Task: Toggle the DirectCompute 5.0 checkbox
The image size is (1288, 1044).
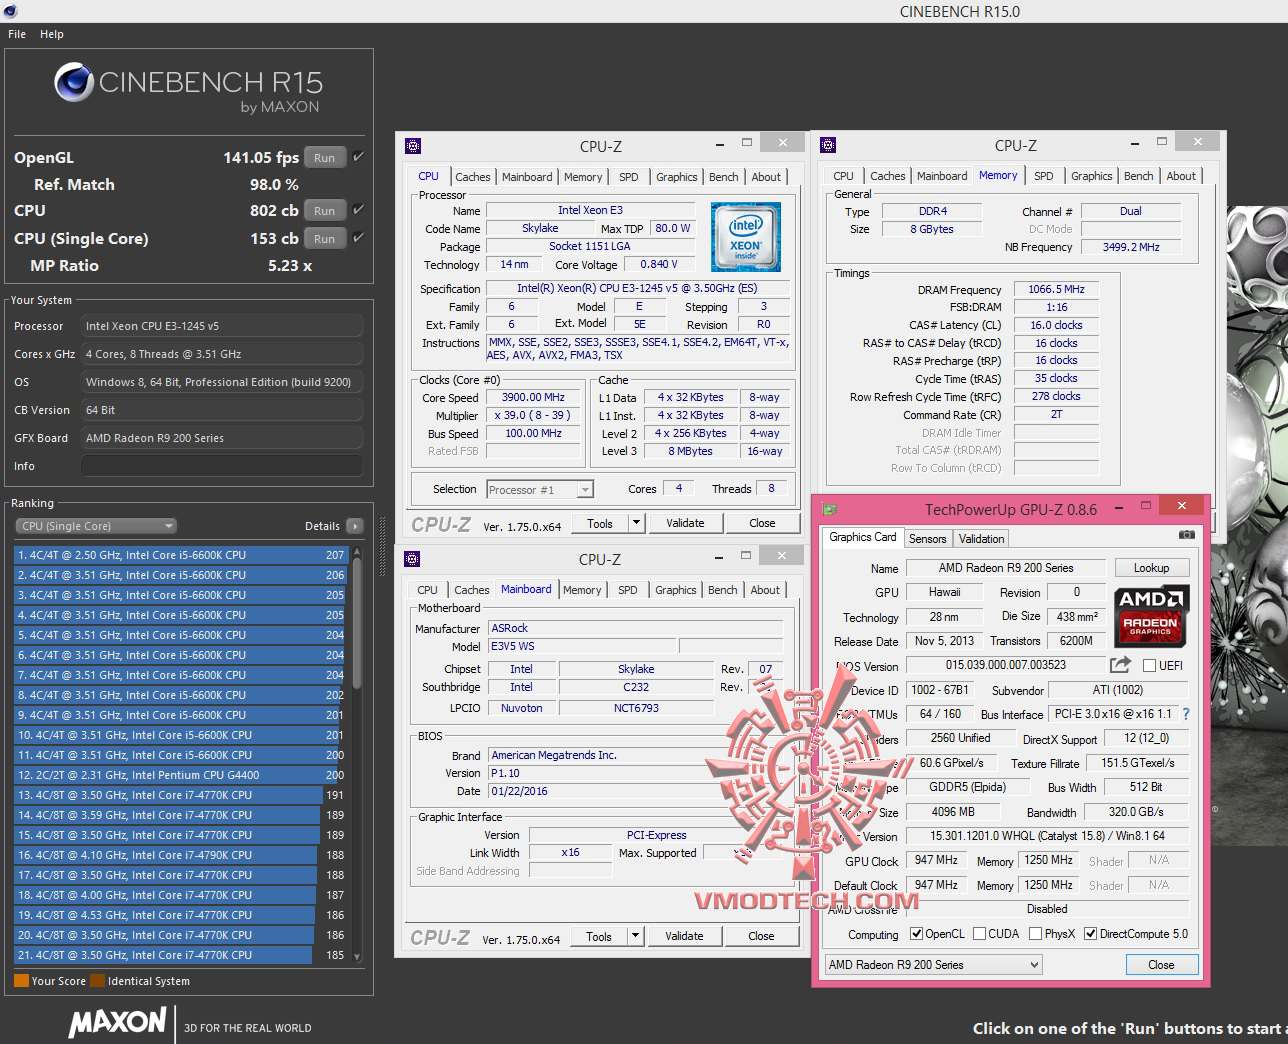Action: click(x=1091, y=934)
